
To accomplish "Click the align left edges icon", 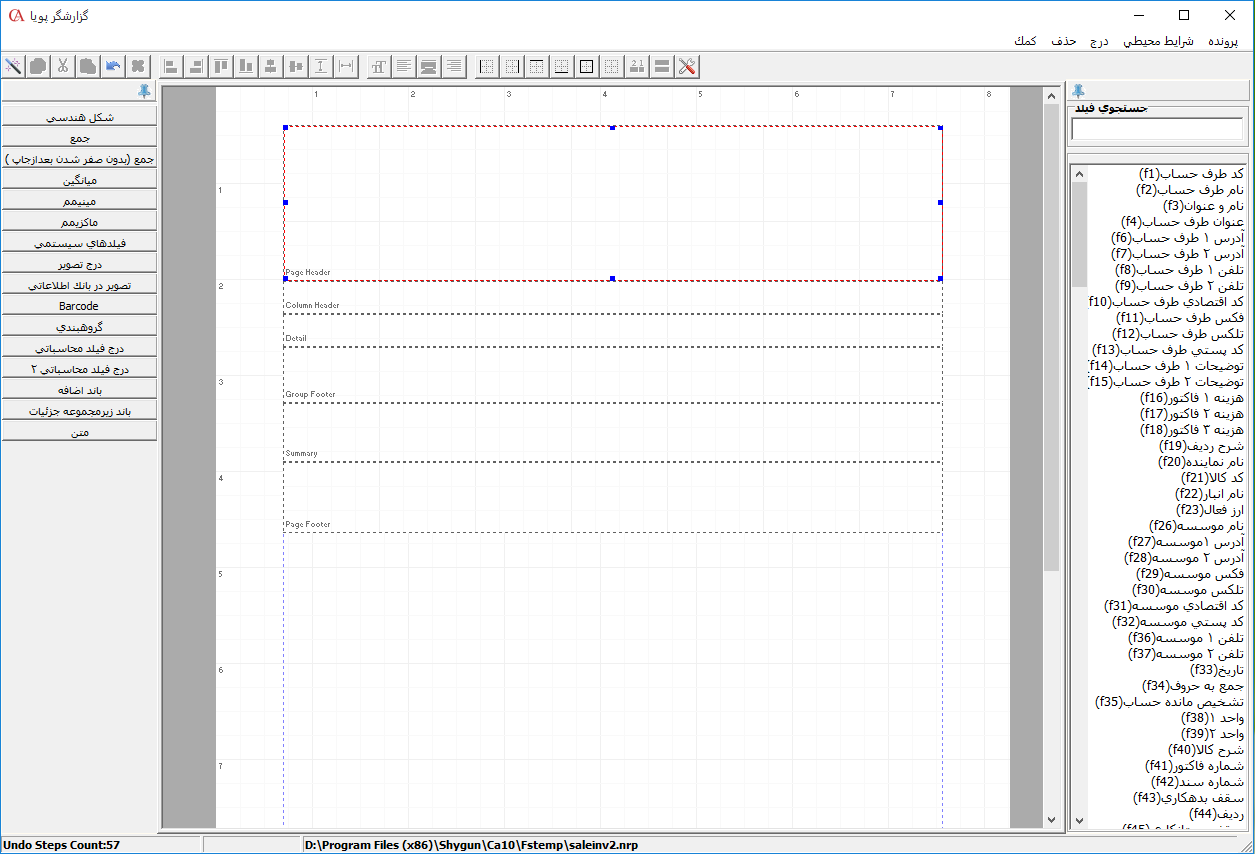I will pyautogui.click(x=171, y=66).
